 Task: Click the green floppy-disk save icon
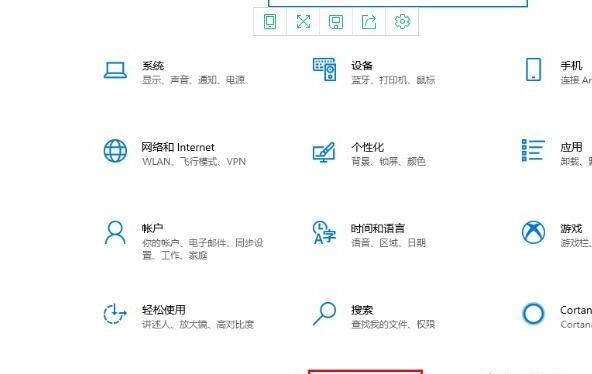click(x=336, y=22)
